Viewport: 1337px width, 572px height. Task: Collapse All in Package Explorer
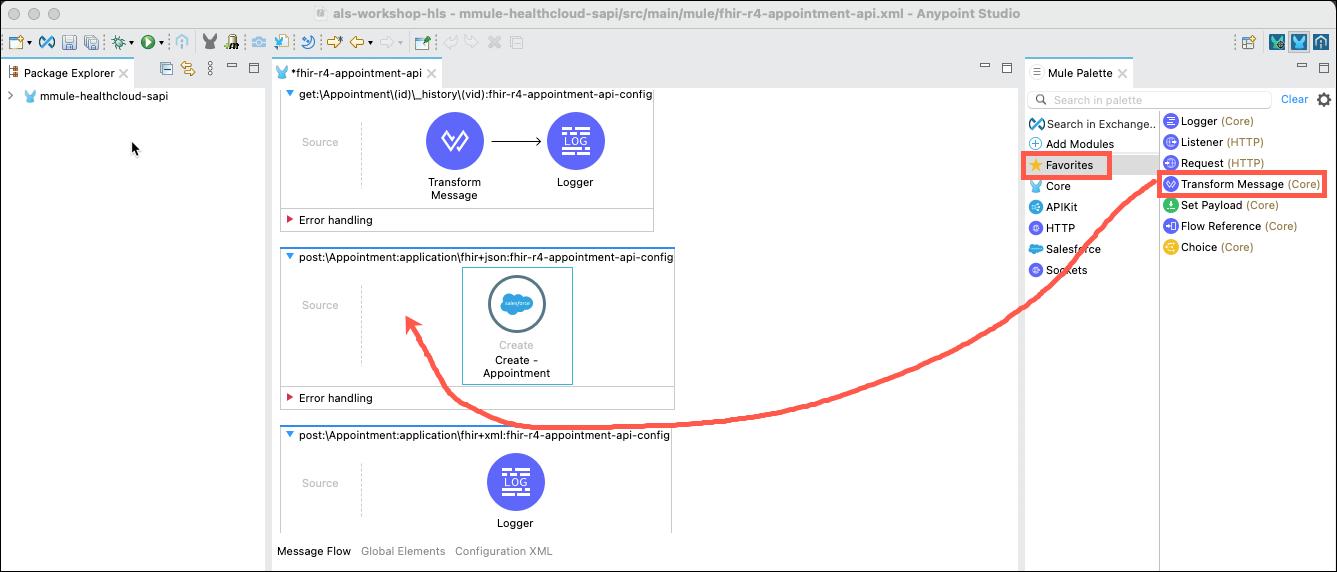[x=167, y=68]
